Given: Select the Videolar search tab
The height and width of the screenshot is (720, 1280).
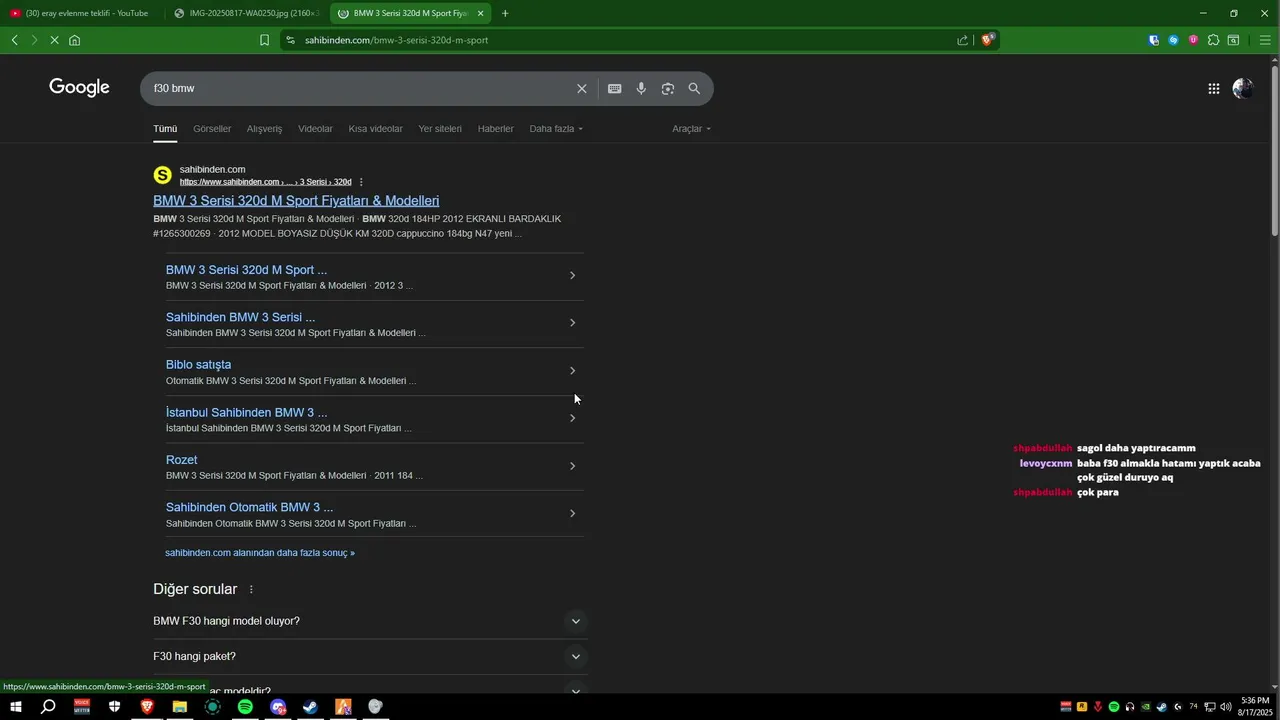Looking at the screenshot, I should click(x=315, y=129).
